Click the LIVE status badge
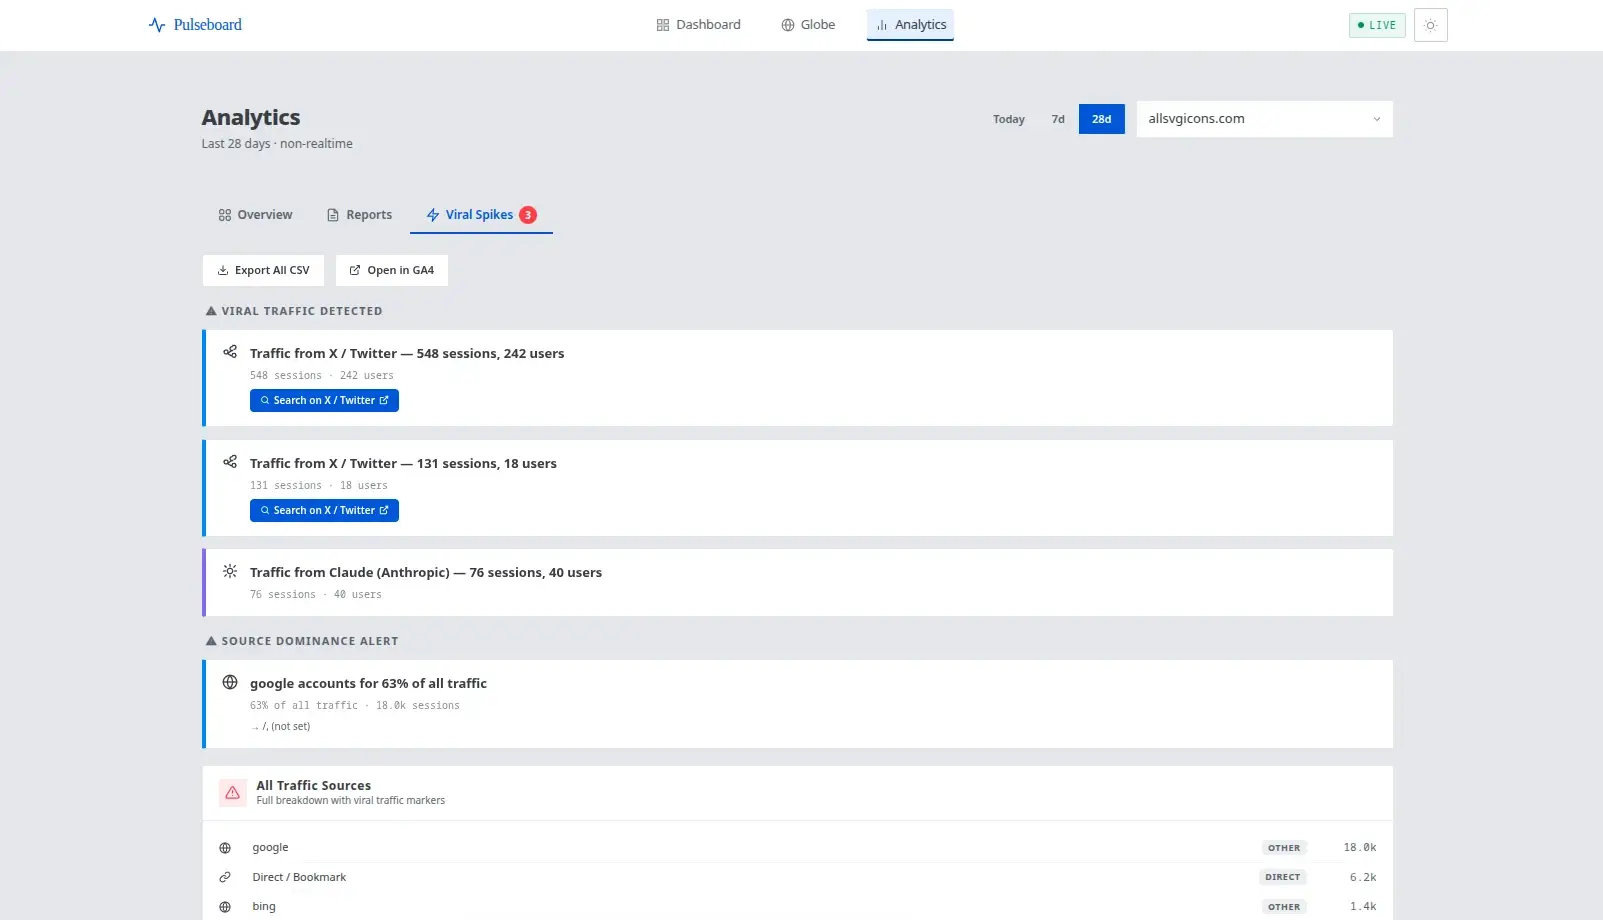 tap(1377, 25)
